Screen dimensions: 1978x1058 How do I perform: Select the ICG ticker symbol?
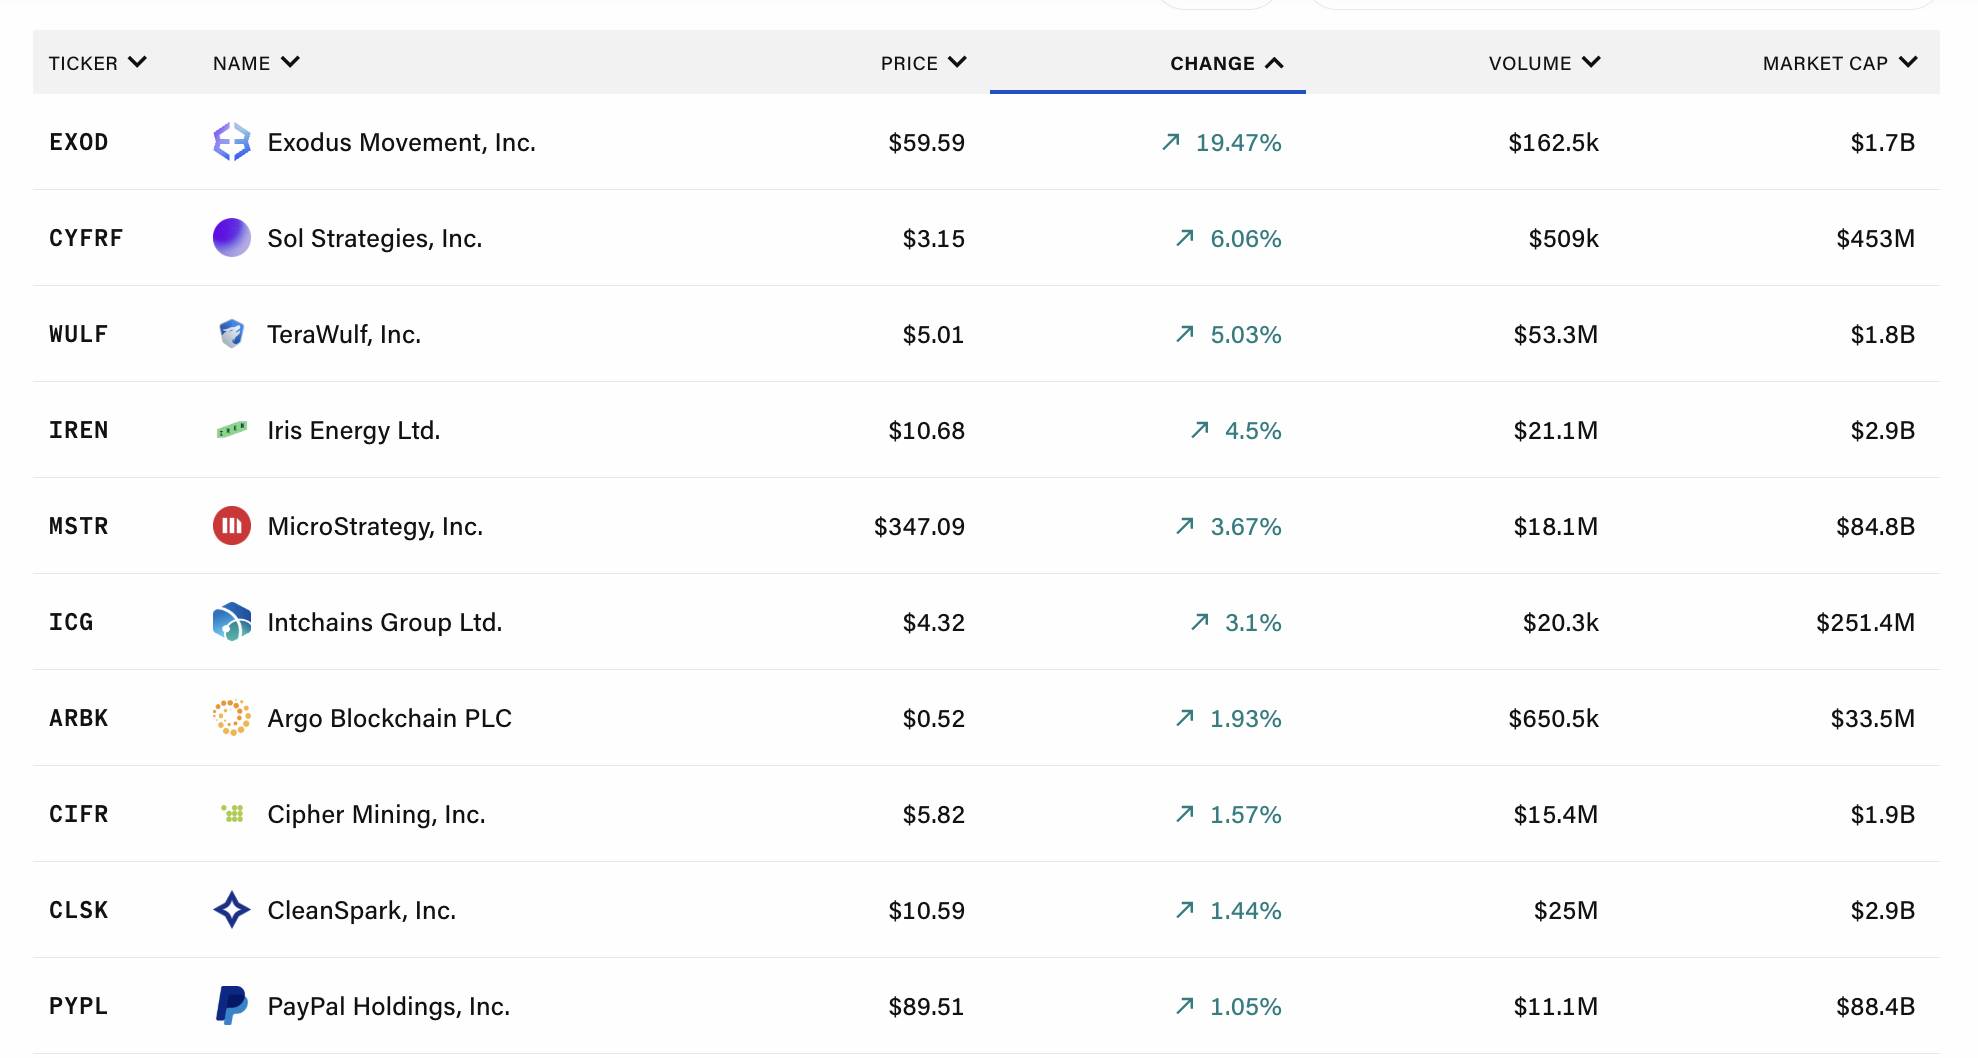tap(71, 622)
